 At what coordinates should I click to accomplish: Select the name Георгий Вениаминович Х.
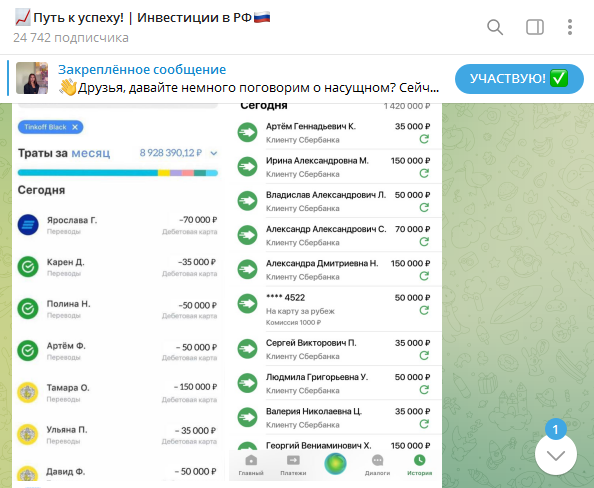[x=318, y=446]
